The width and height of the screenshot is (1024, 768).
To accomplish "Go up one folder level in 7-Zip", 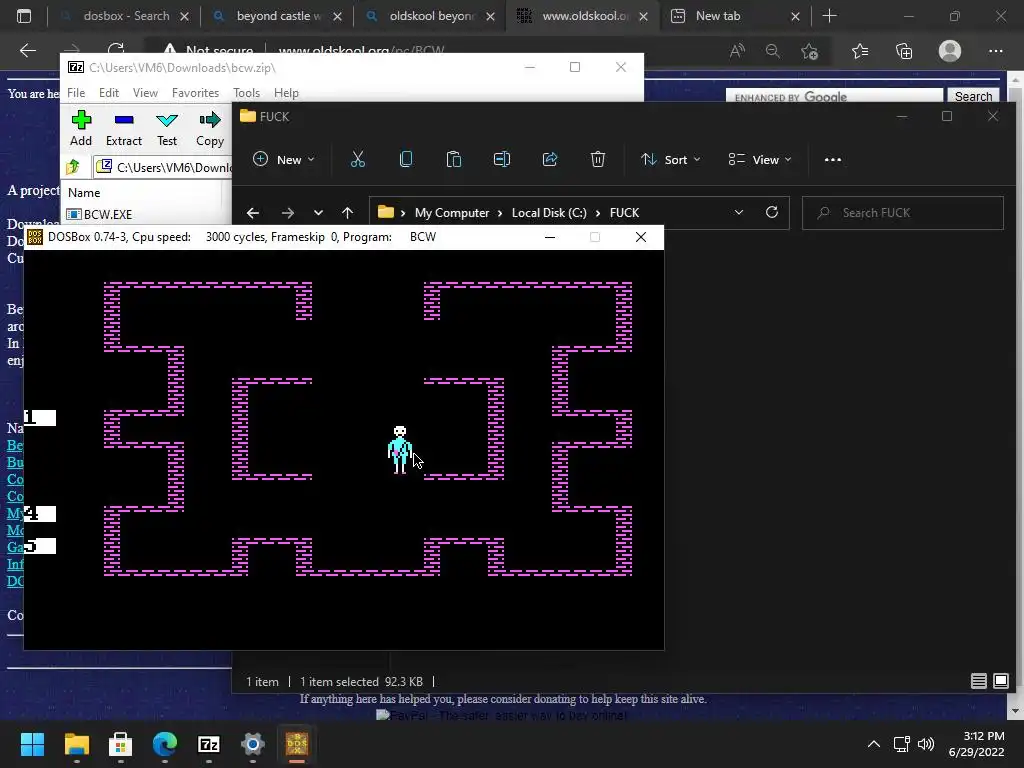I will click(x=72, y=167).
